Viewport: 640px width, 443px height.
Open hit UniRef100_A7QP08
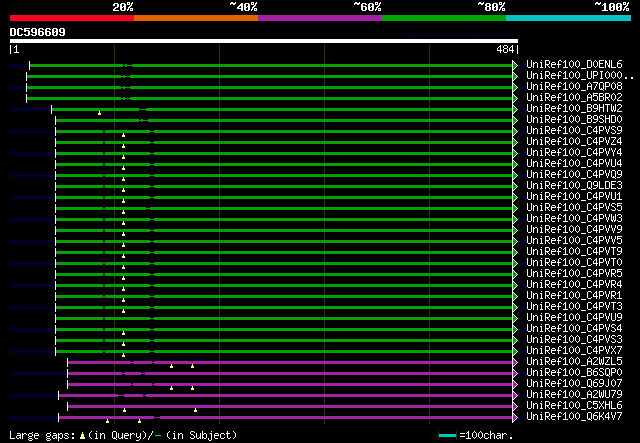(574, 87)
